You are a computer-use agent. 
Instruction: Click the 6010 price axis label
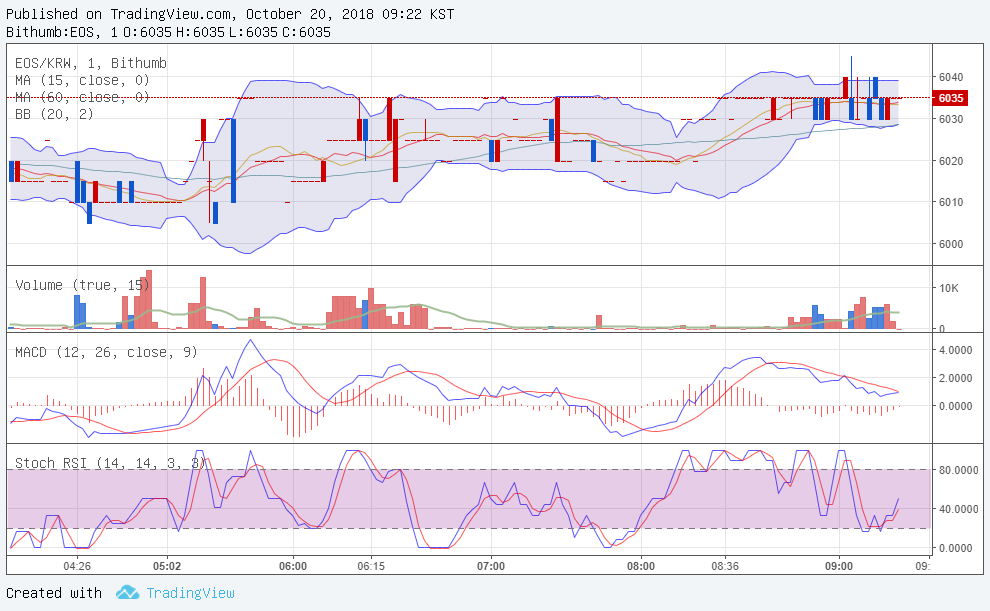[951, 202]
